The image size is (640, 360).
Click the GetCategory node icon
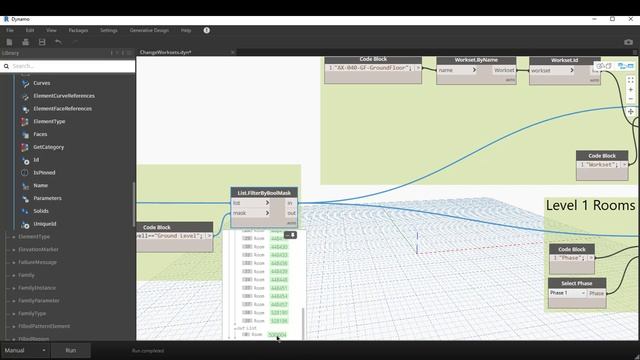point(25,147)
